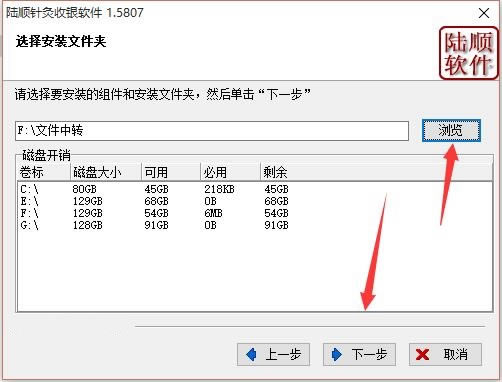Click the blue right arrow icon
Viewport: 502px width, 382px height.
(337, 354)
